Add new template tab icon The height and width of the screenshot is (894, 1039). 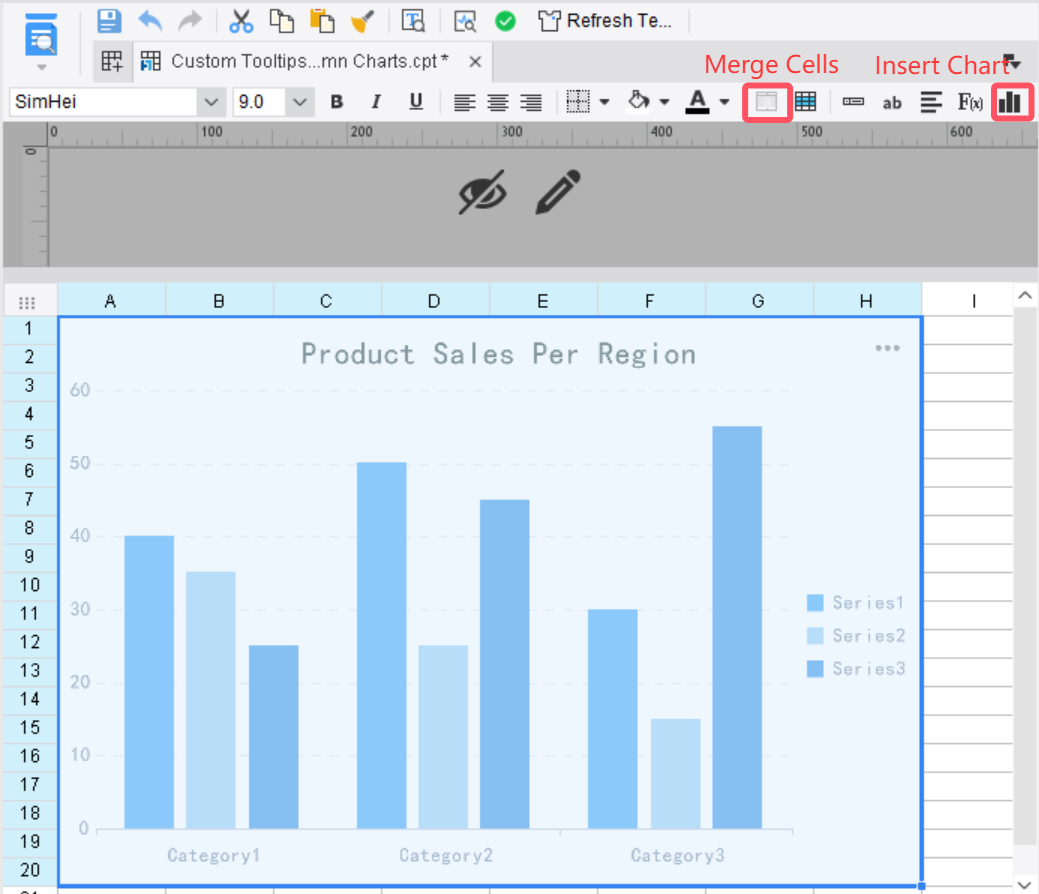(x=111, y=62)
